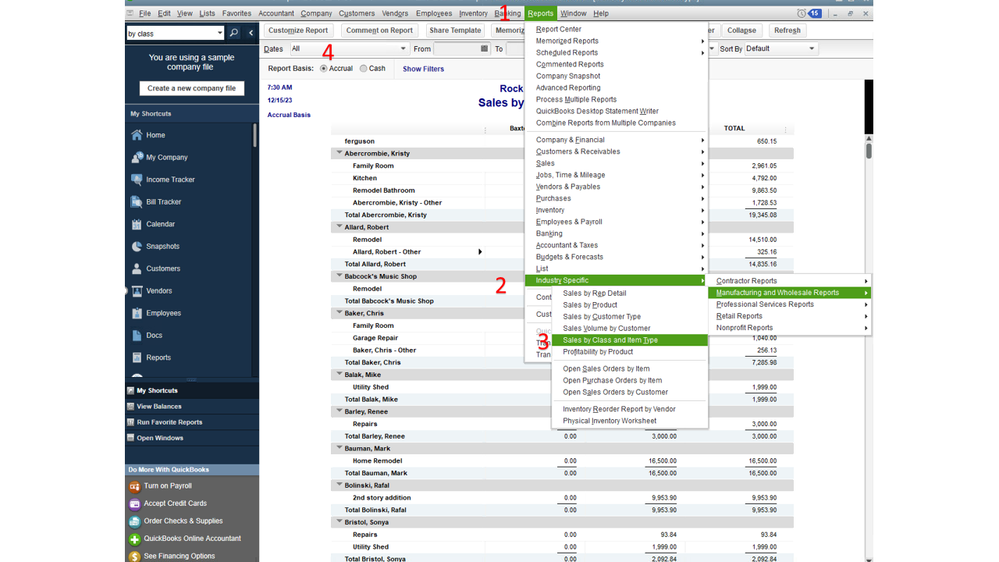Click the report vertical scrollbar thumb
The height and width of the screenshot is (562, 999).
tap(868, 151)
